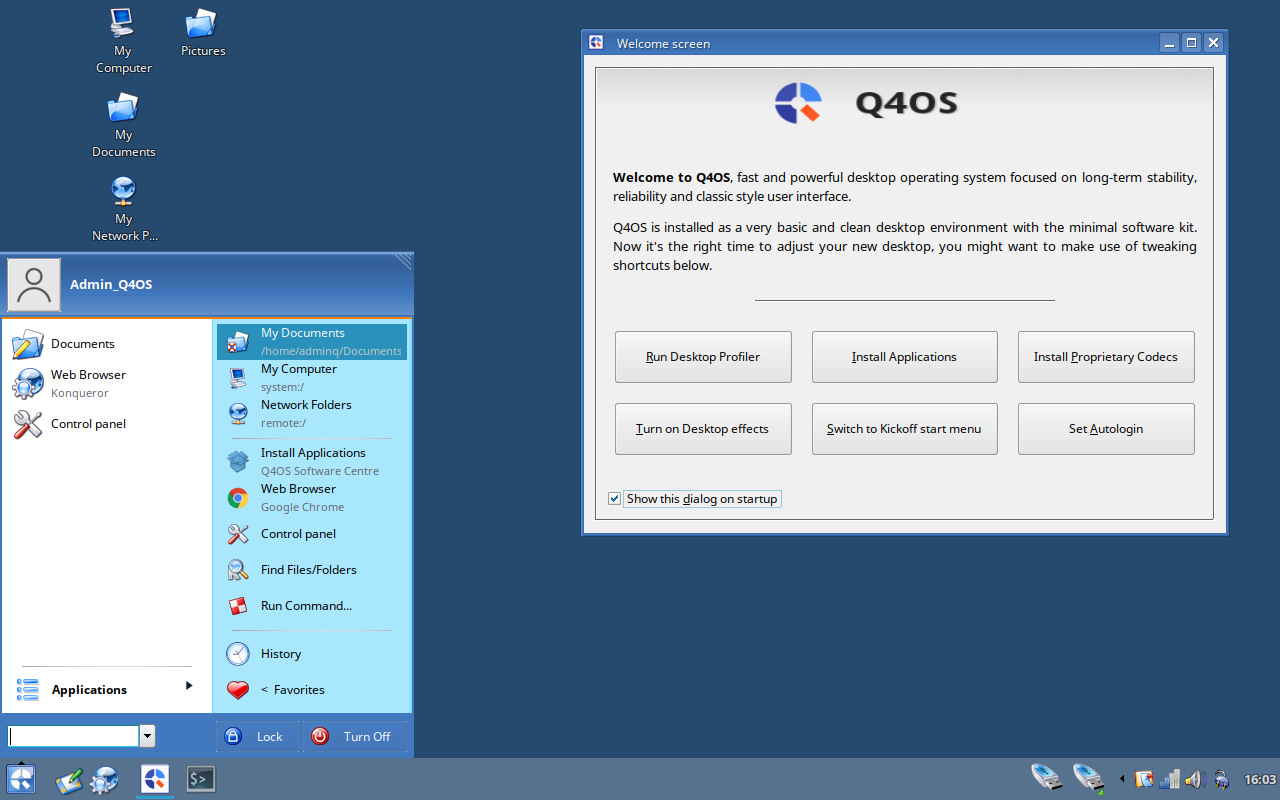This screenshot has width=1280, height=800.
Task: Open My Documents at /home/adminq/Documents
Action: pyautogui.click(x=312, y=342)
